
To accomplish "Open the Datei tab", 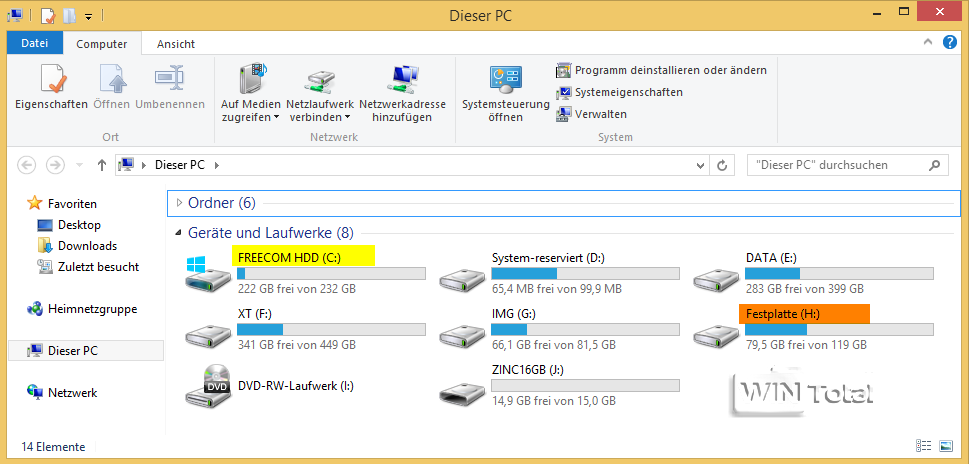I will coord(35,43).
